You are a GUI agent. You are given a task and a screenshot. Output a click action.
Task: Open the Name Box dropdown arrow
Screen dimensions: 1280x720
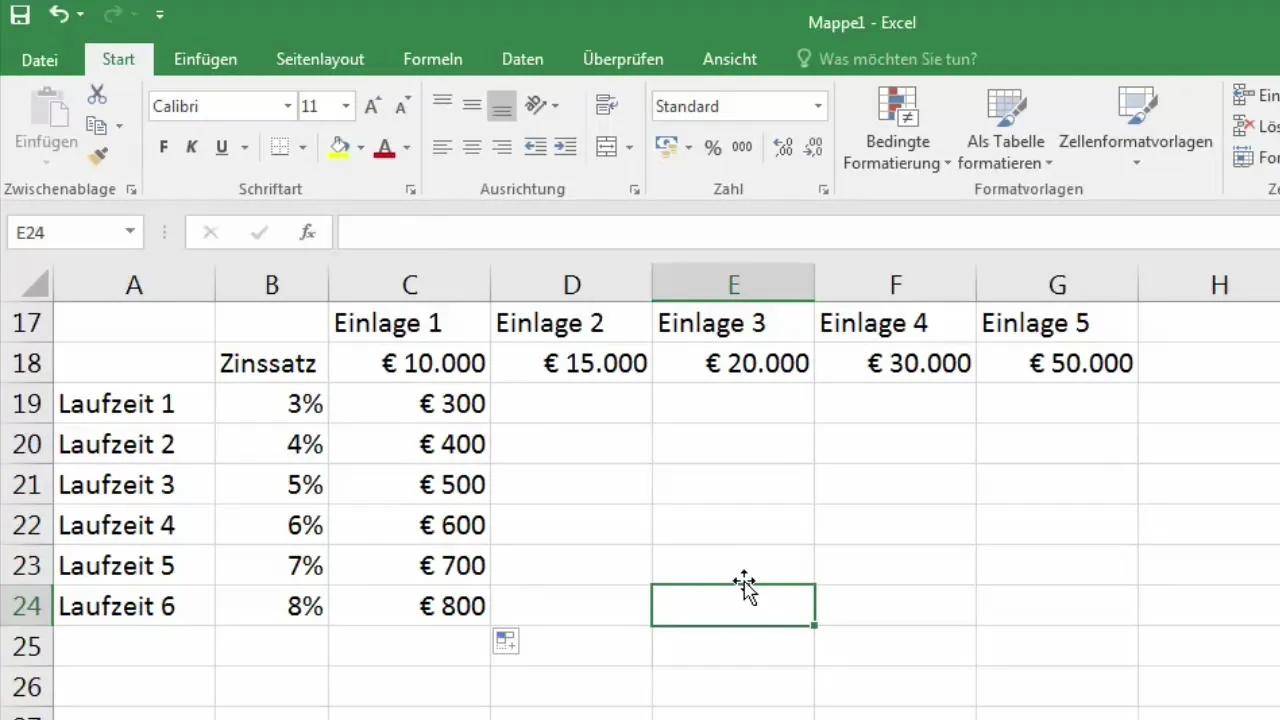pos(130,232)
